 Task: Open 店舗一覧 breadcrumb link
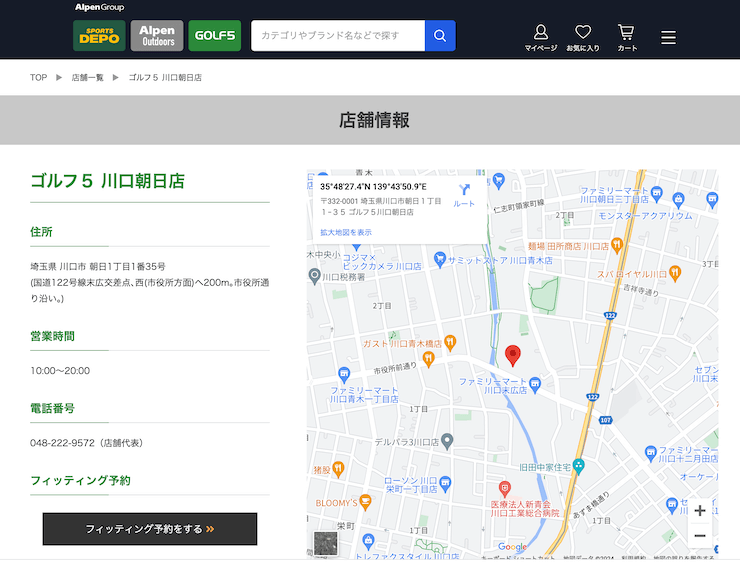pyautogui.click(x=87, y=77)
